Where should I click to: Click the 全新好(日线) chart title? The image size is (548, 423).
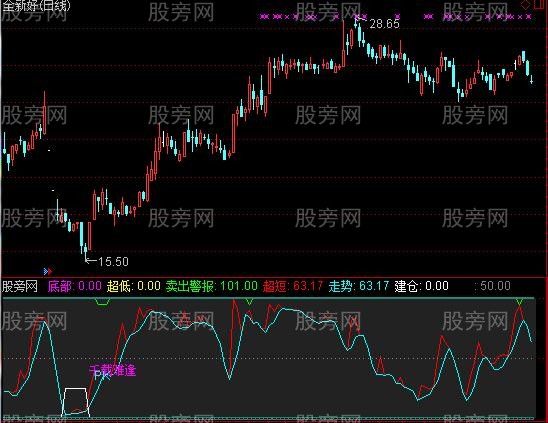pyautogui.click(x=36, y=6)
